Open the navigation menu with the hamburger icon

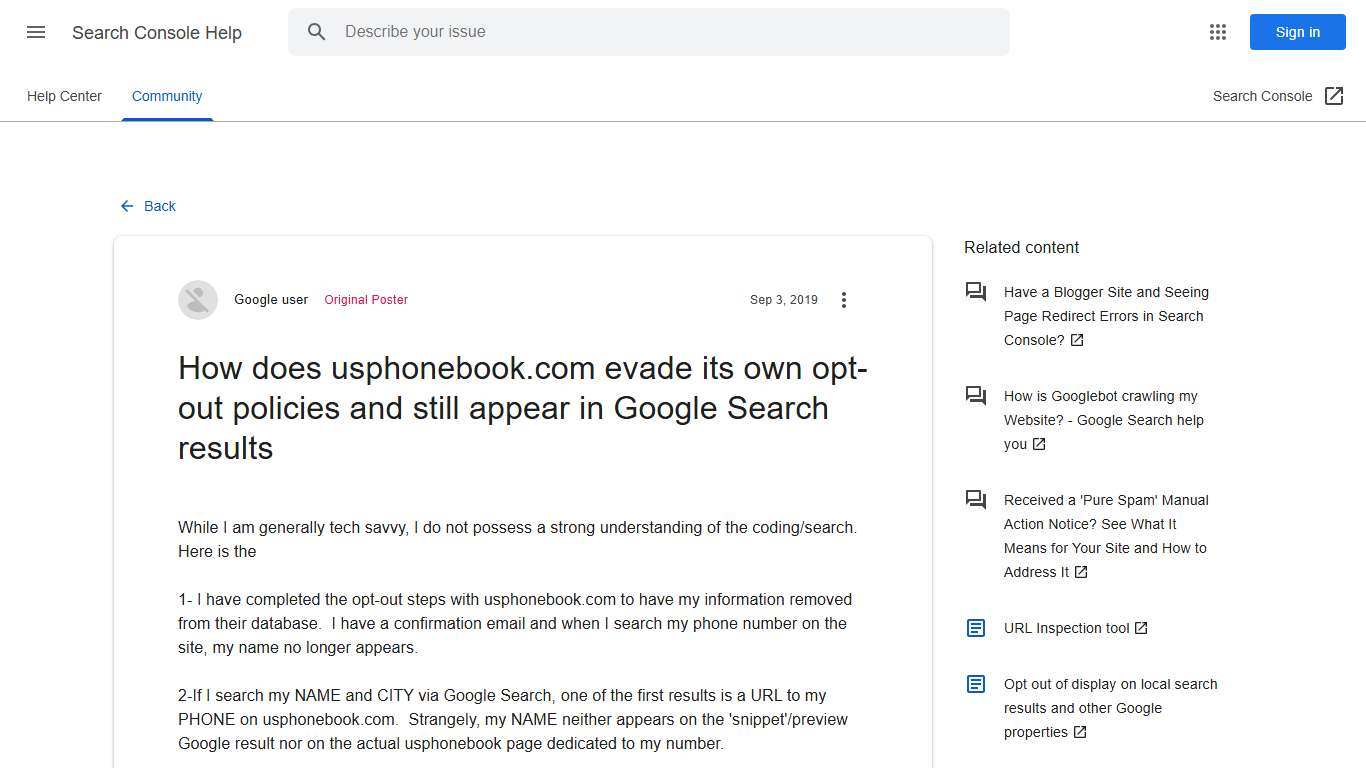click(x=36, y=32)
